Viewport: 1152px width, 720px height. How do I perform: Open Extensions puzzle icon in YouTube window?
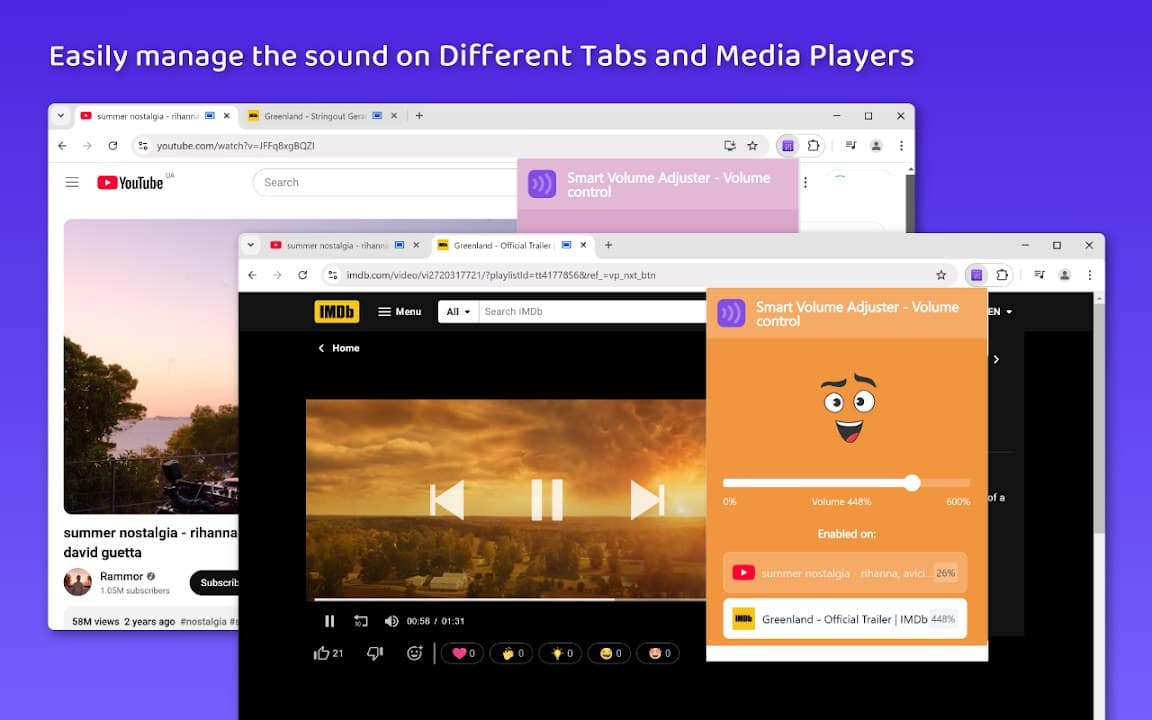coord(813,145)
